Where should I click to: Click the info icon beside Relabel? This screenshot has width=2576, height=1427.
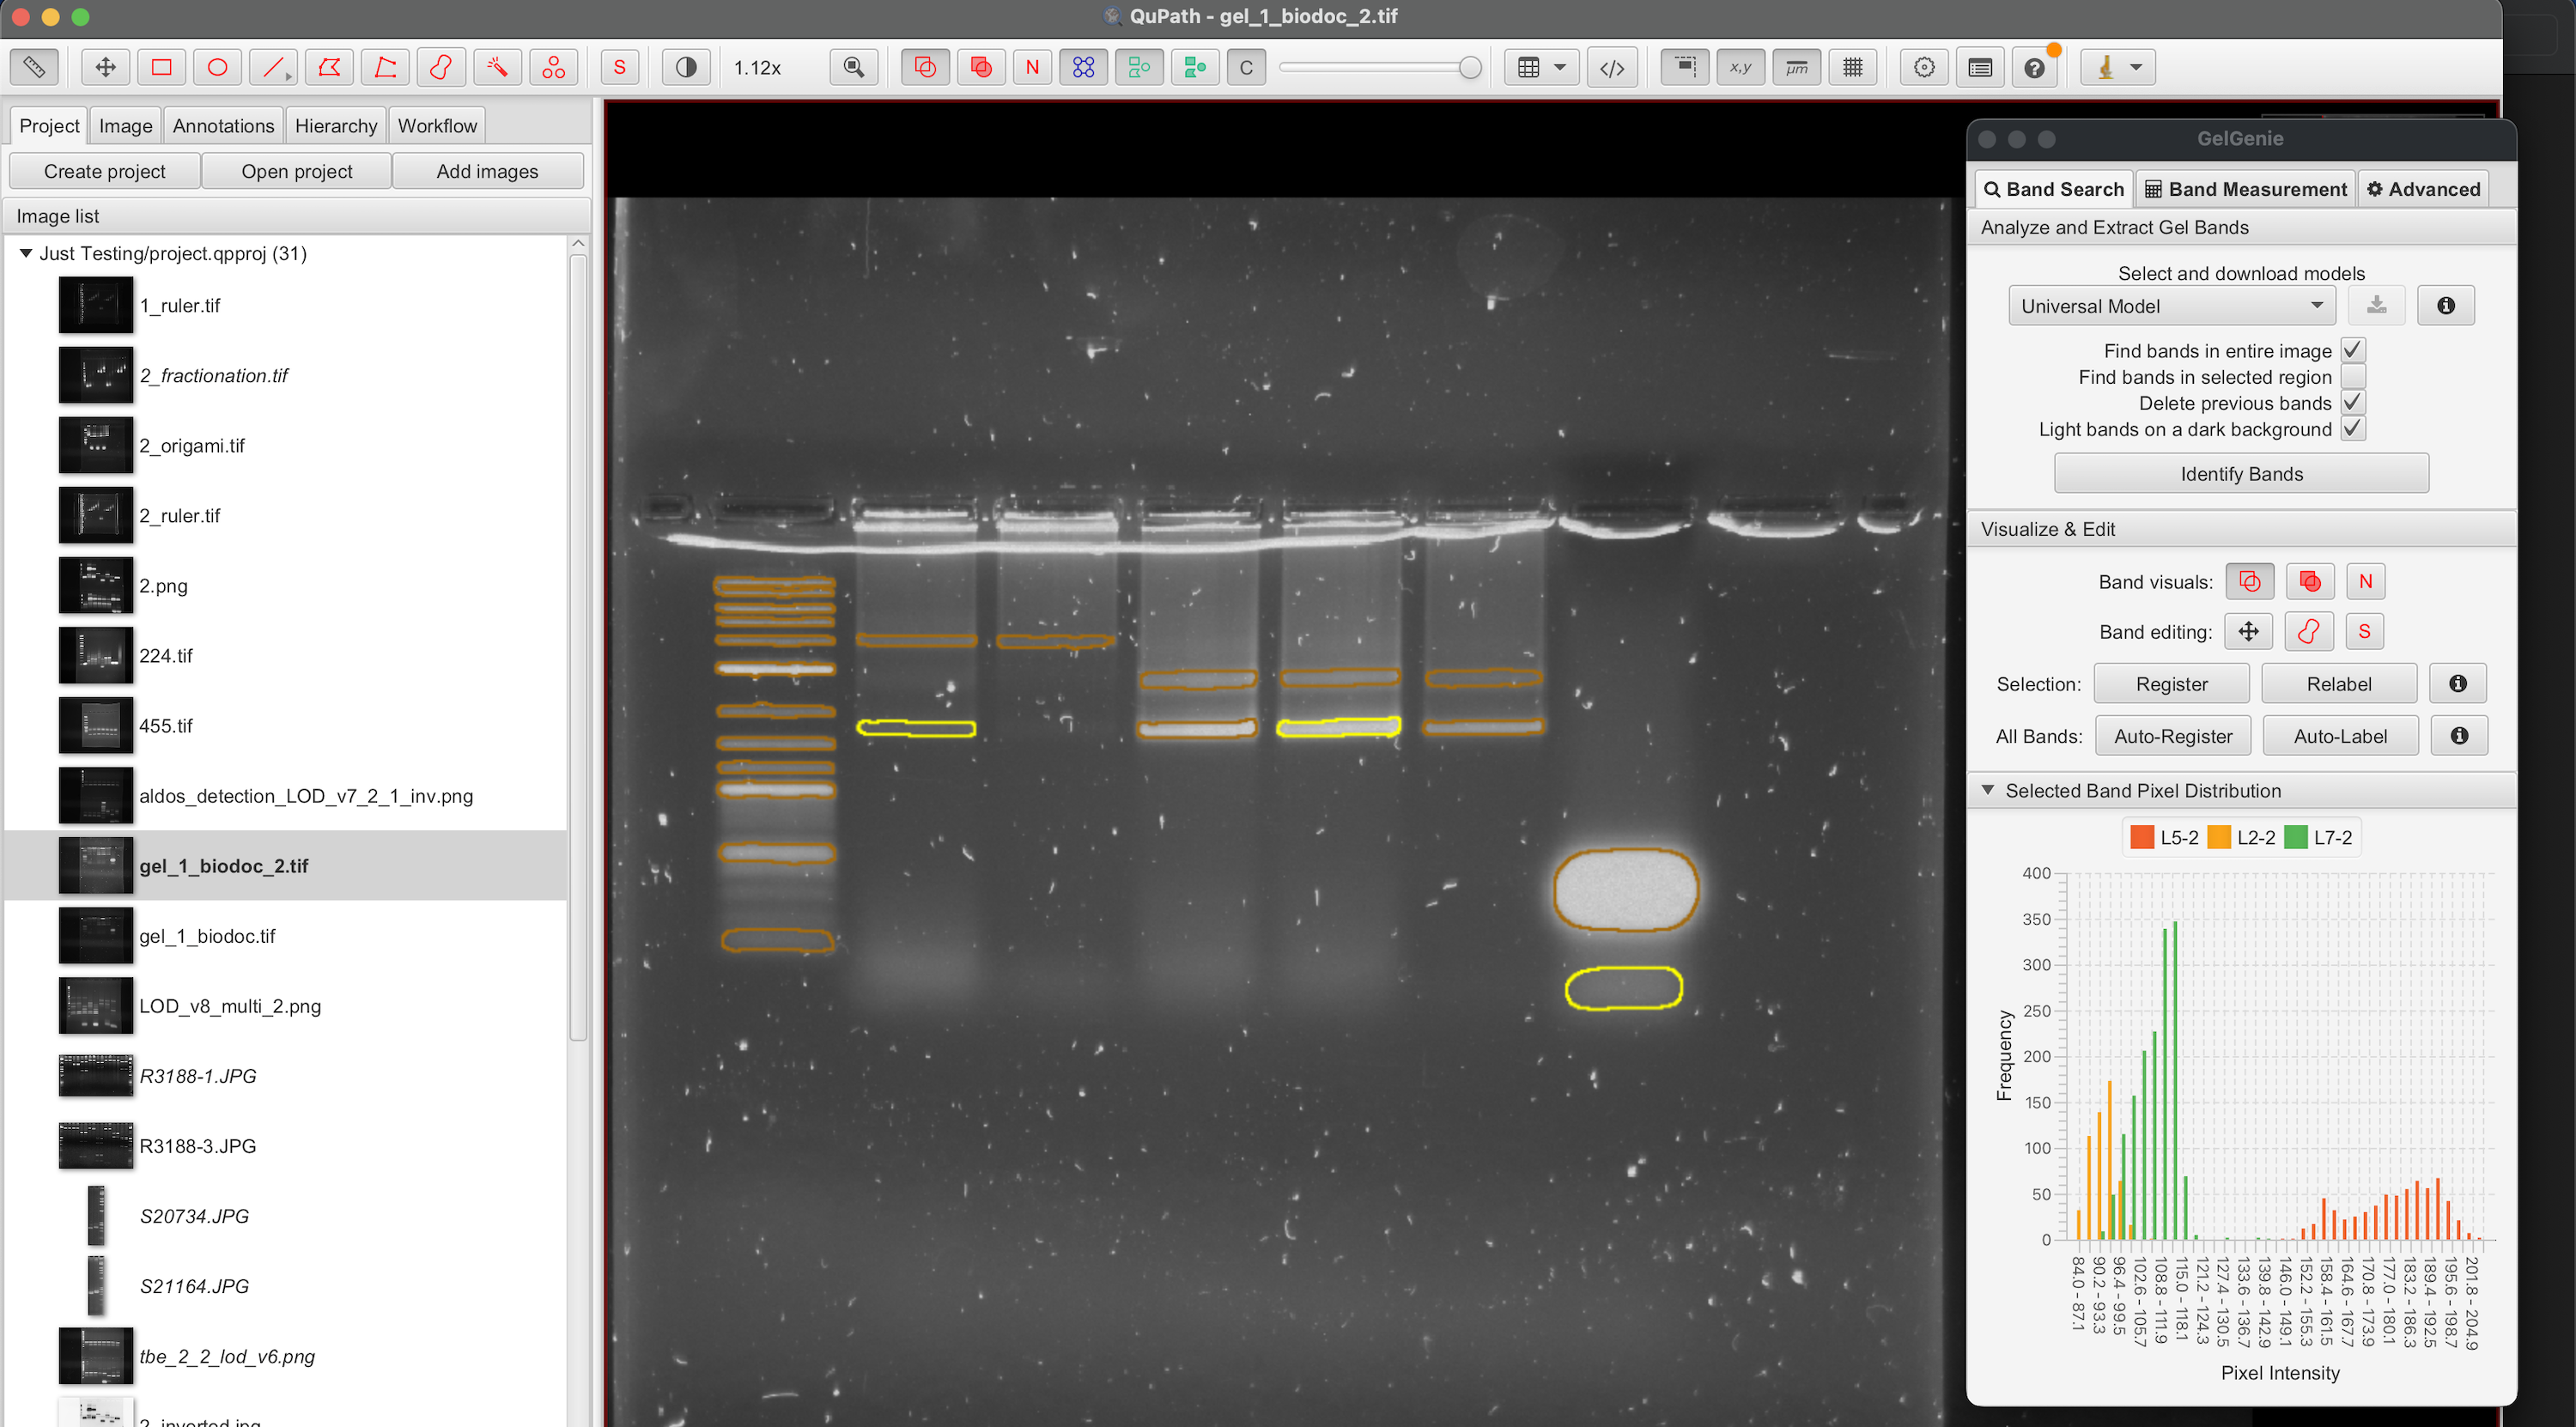tap(2458, 684)
